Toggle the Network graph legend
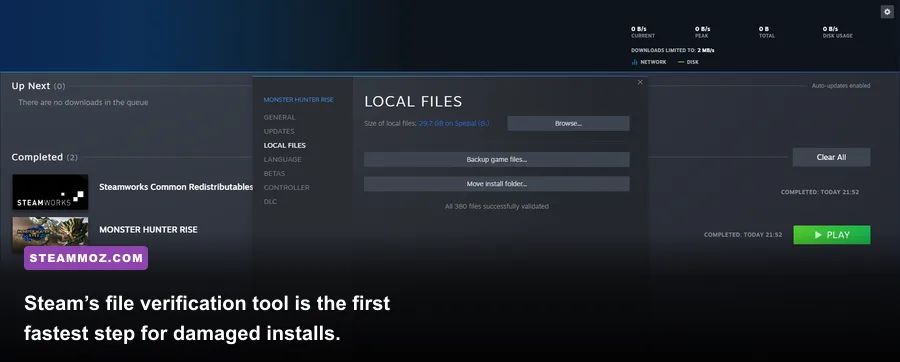Viewport: 900px width, 362px height. point(649,62)
